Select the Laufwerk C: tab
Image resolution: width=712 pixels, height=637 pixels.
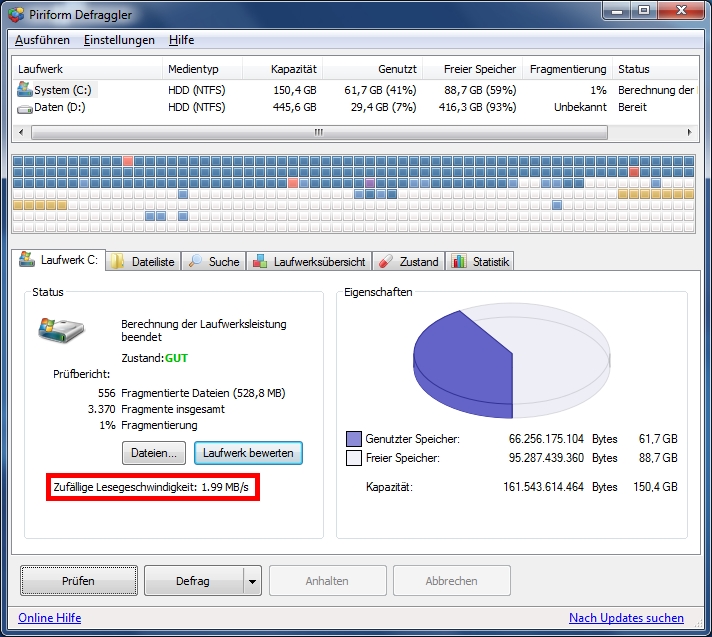coord(59,260)
